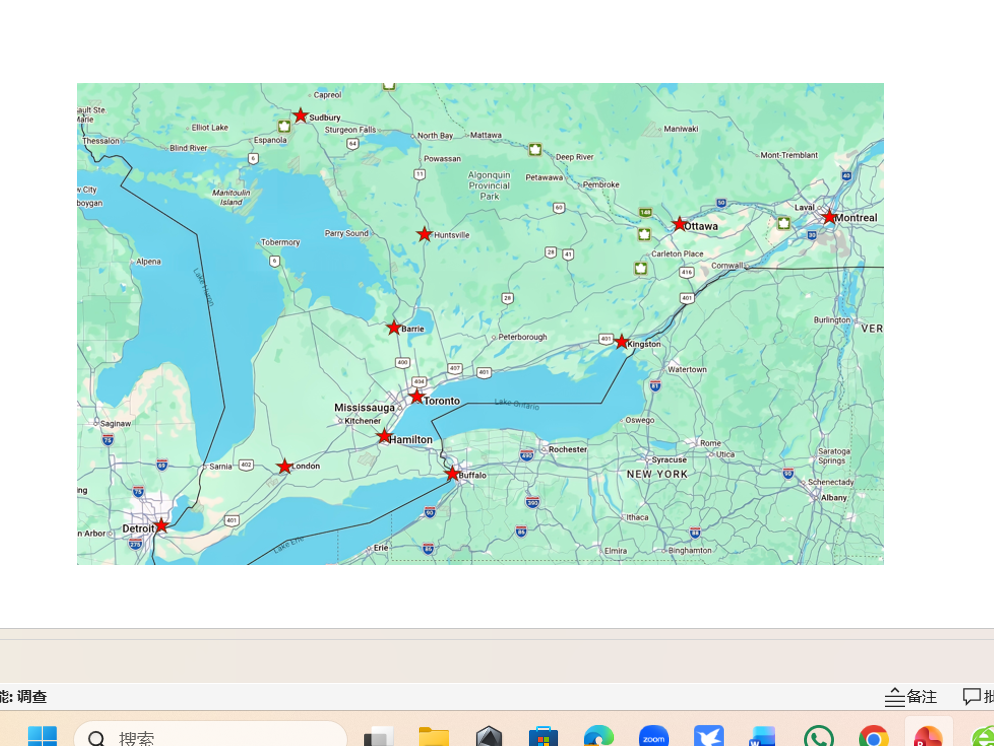Click the red star at Toronto

[417, 396]
